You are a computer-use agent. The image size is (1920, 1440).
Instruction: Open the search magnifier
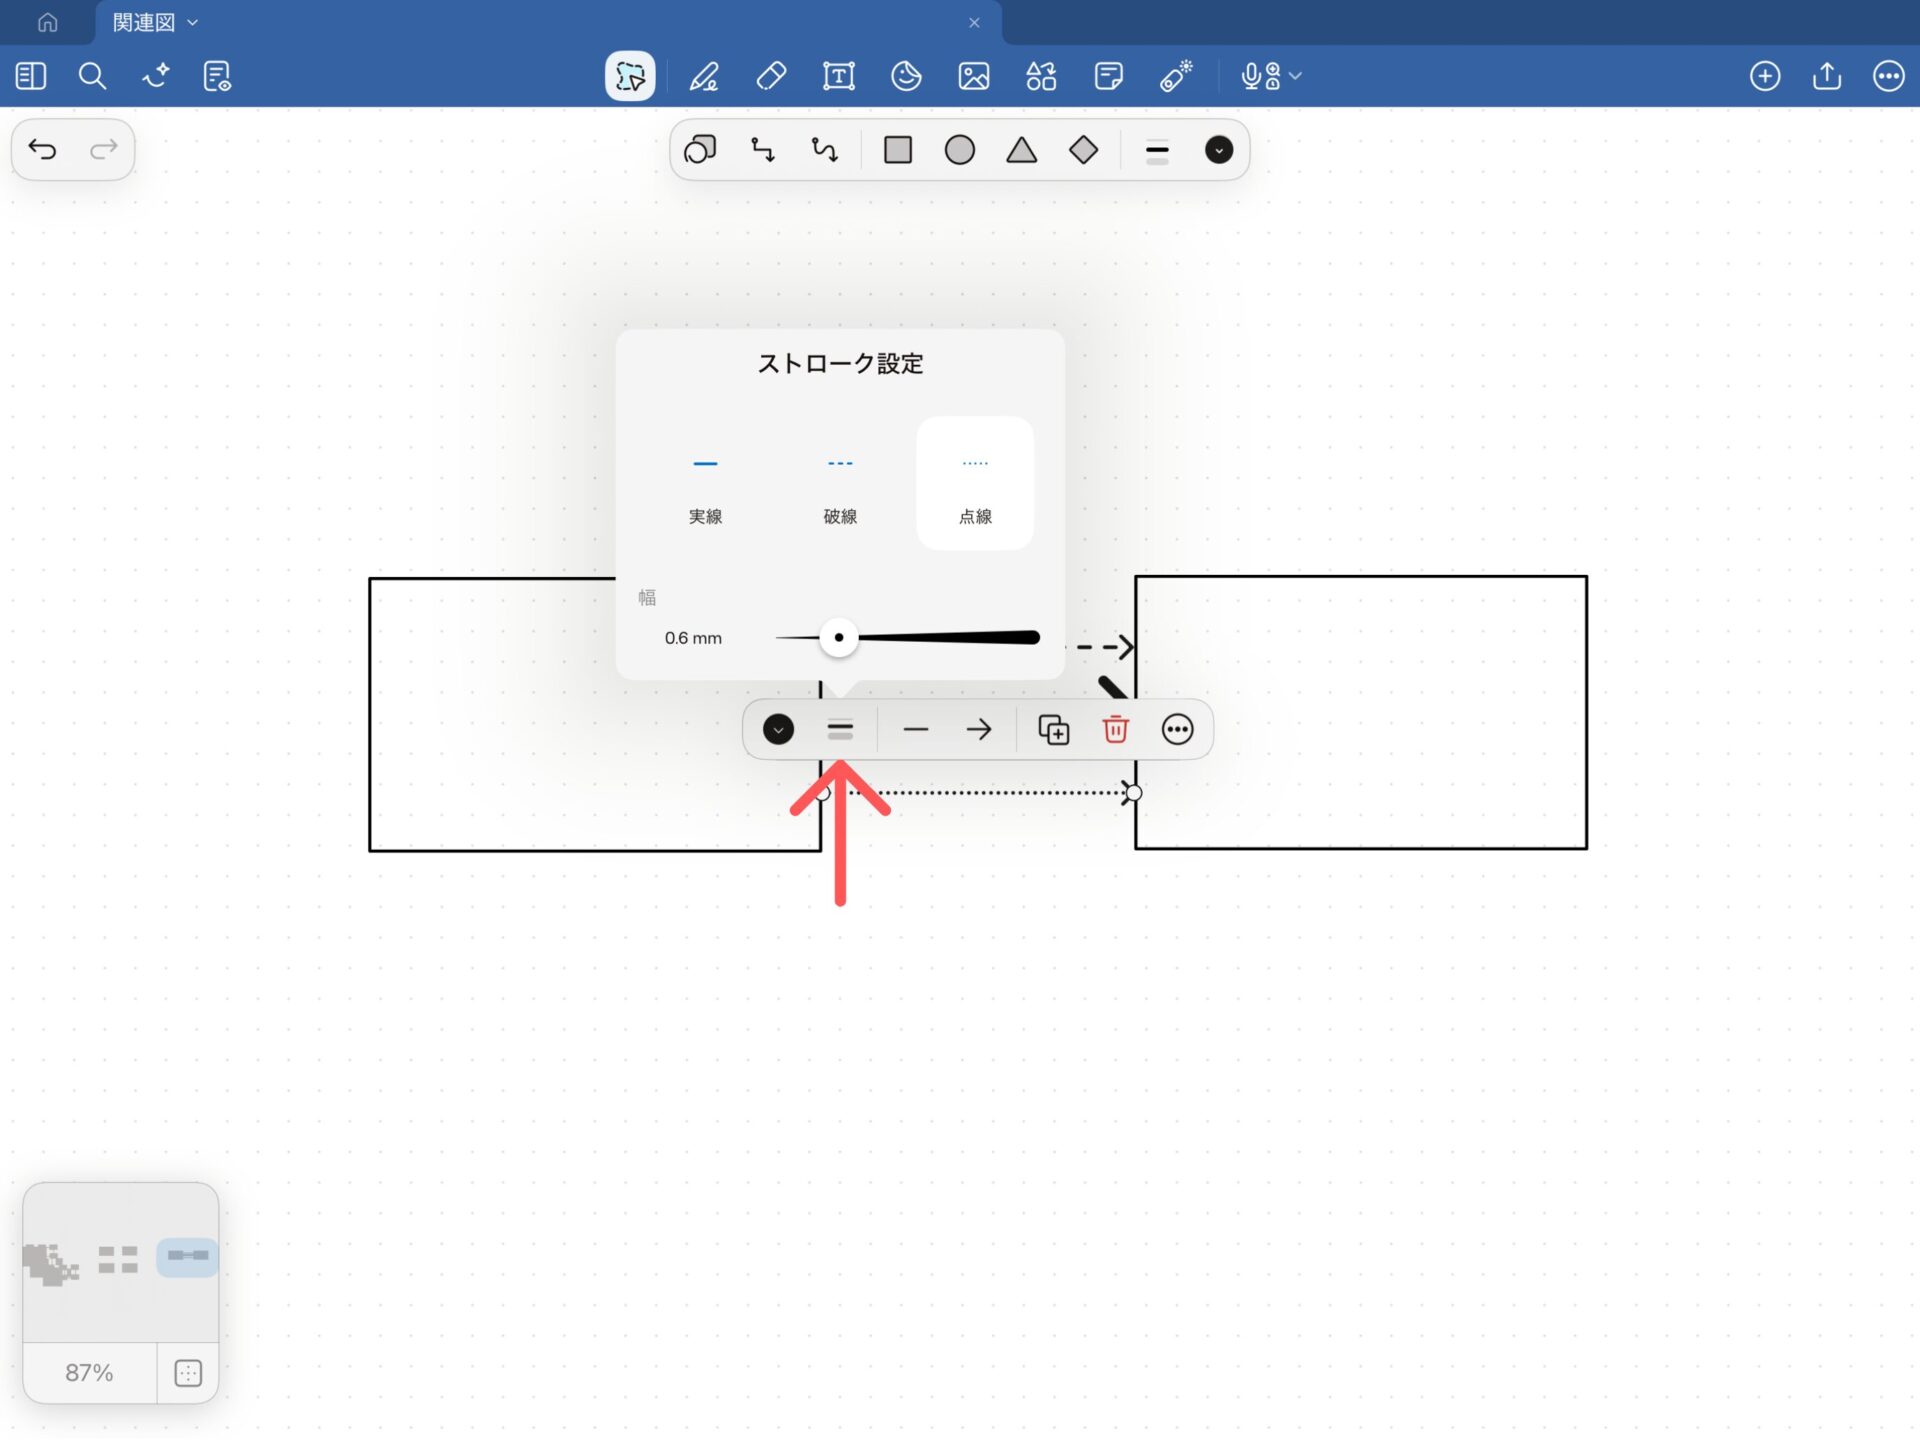click(x=92, y=76)
